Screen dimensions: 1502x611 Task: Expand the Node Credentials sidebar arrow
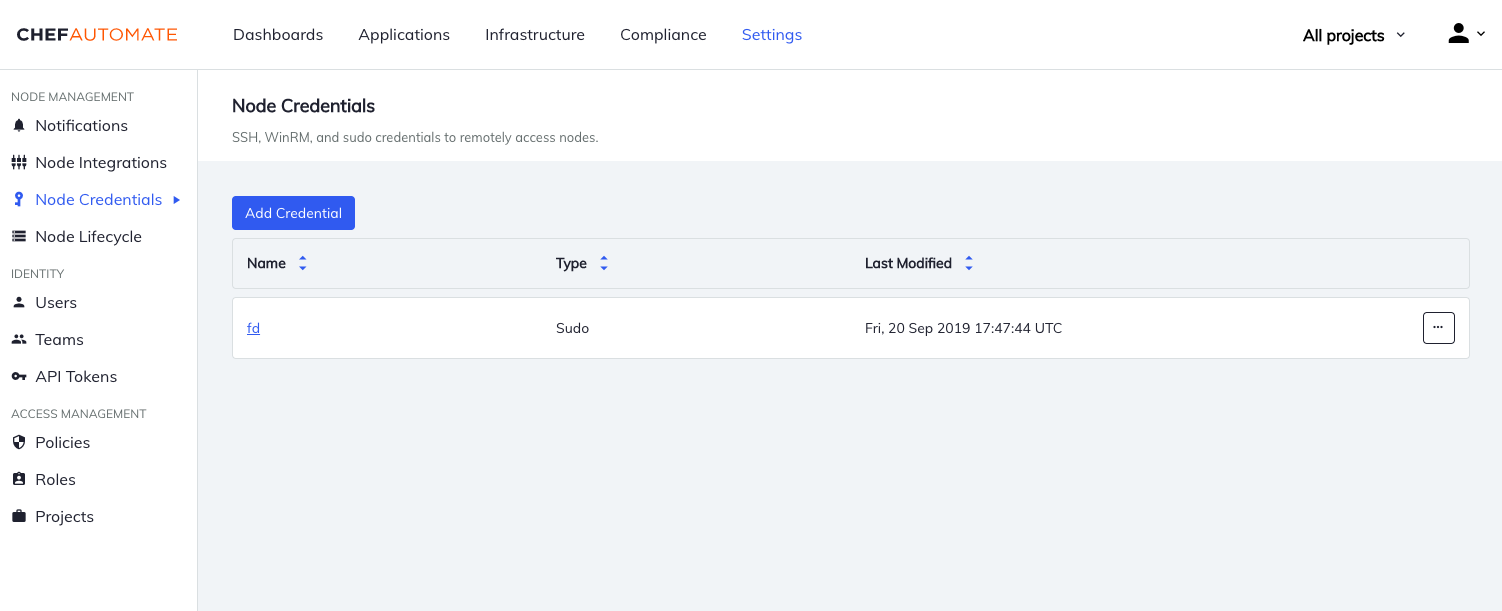tap(178, 200)
